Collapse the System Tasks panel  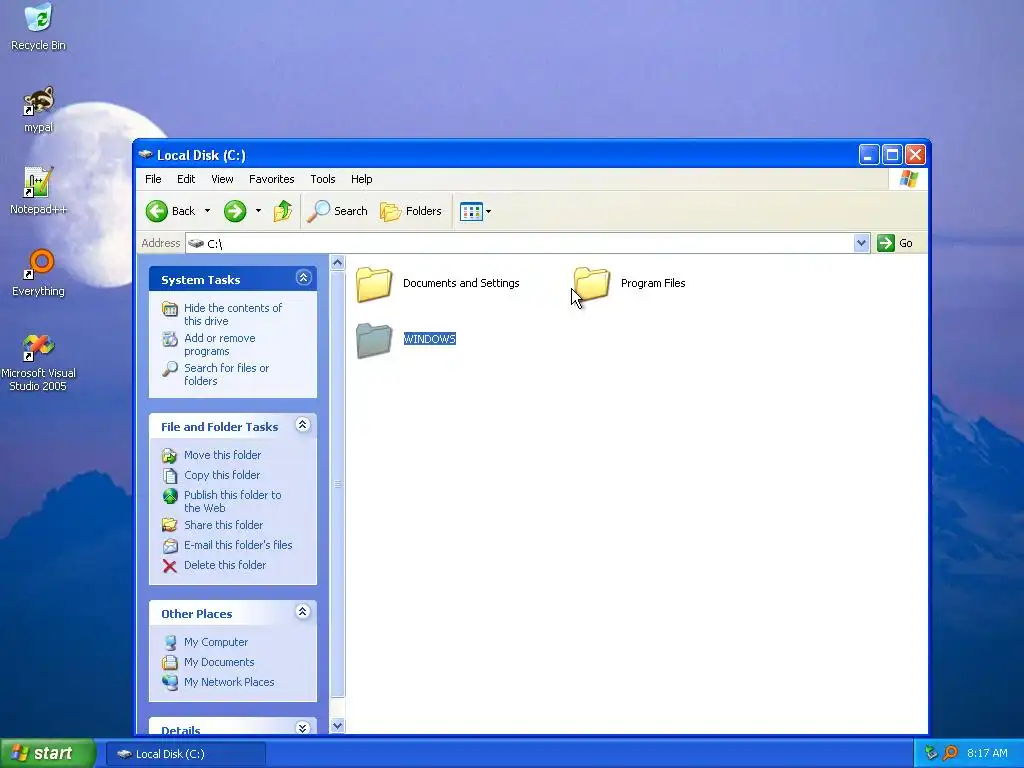[303, 278]
